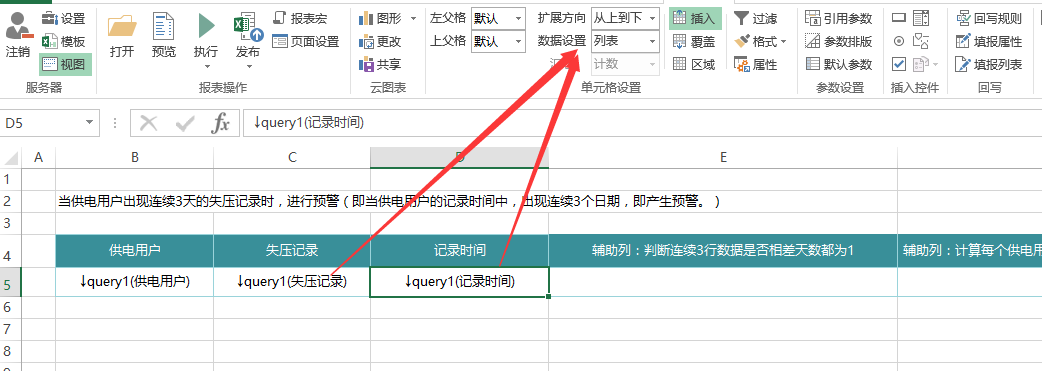Viewport: 1042px width, 371px height.
Task: Open the Name Box dropdown arrow
Action: [90, 123]
